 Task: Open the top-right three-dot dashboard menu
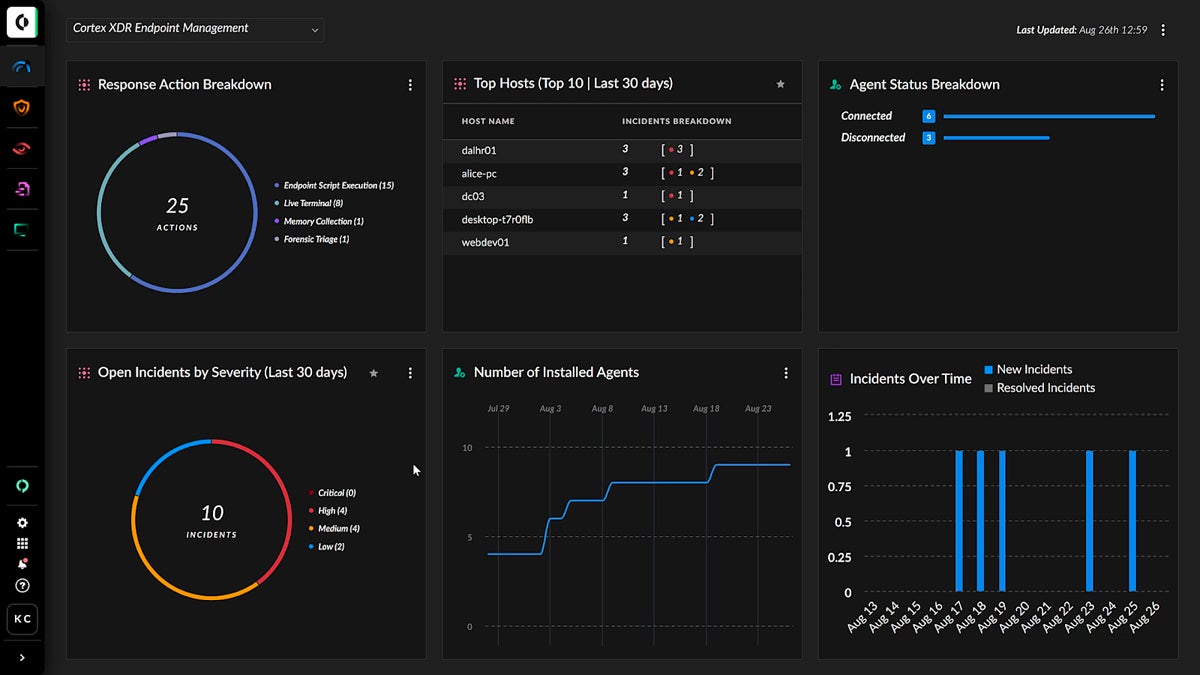click(1163, 30)
